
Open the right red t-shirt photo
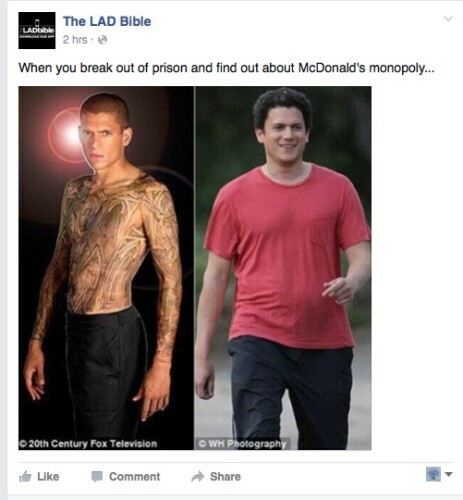(x=283, y=268)
